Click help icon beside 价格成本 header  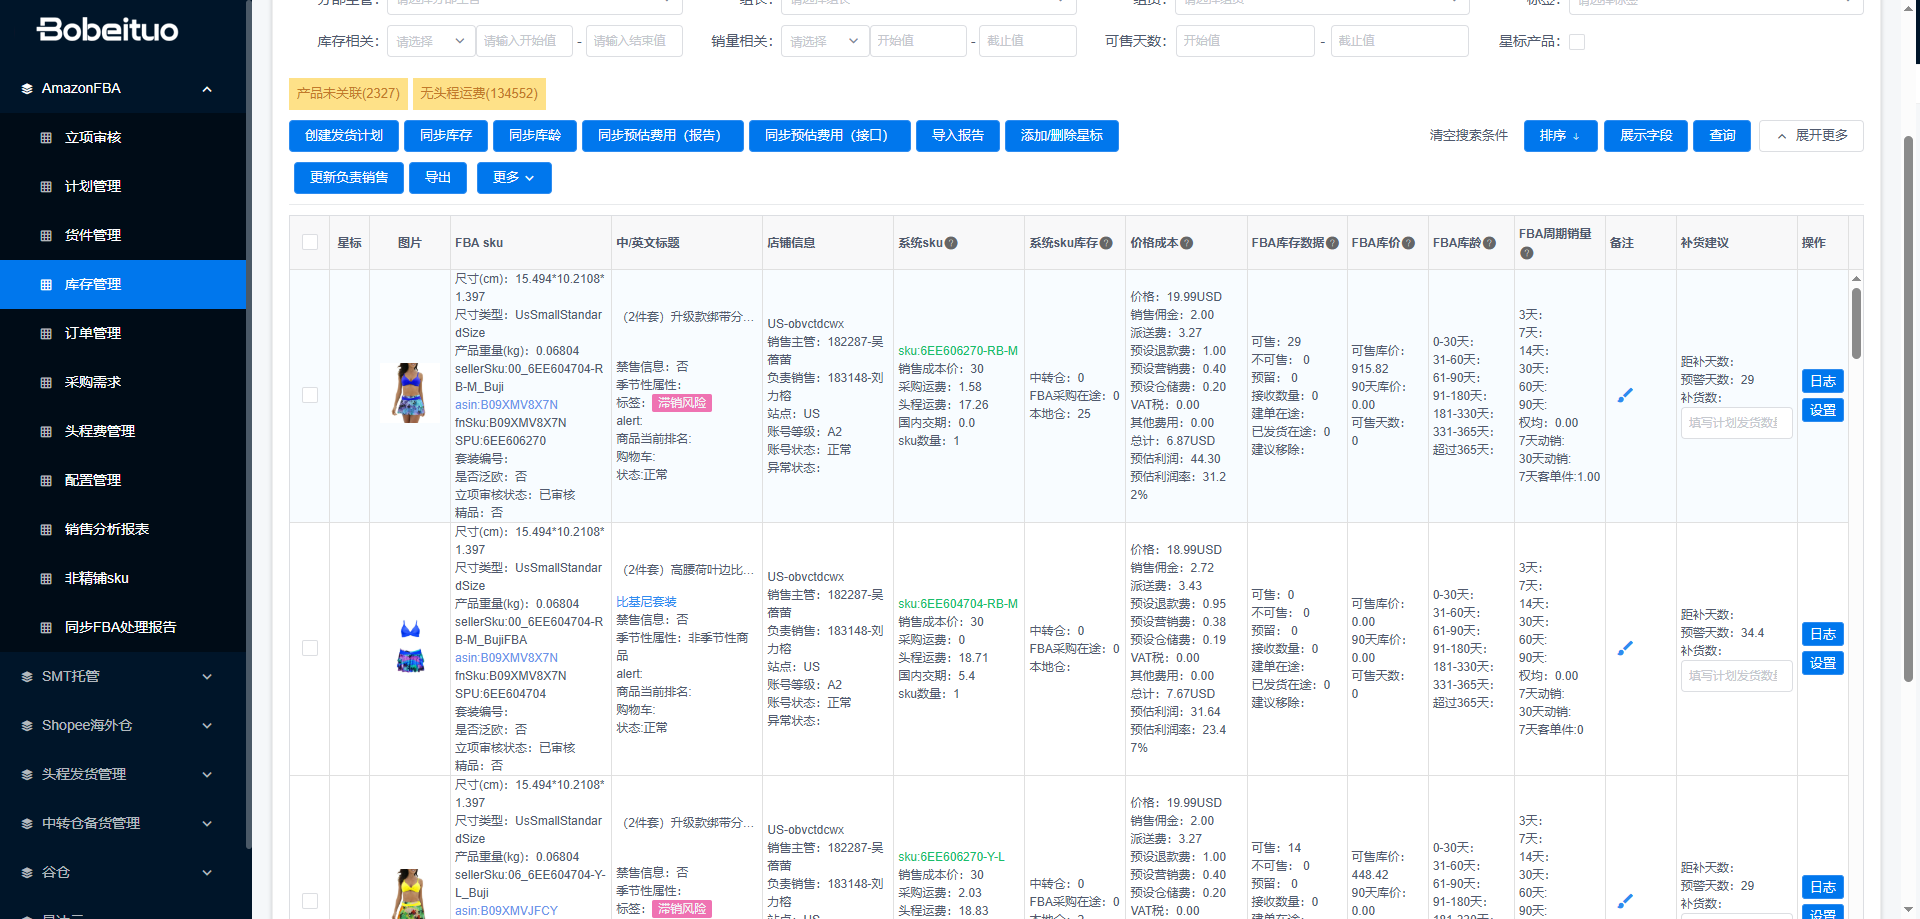pyautogui.click(x=1186, y=243)
